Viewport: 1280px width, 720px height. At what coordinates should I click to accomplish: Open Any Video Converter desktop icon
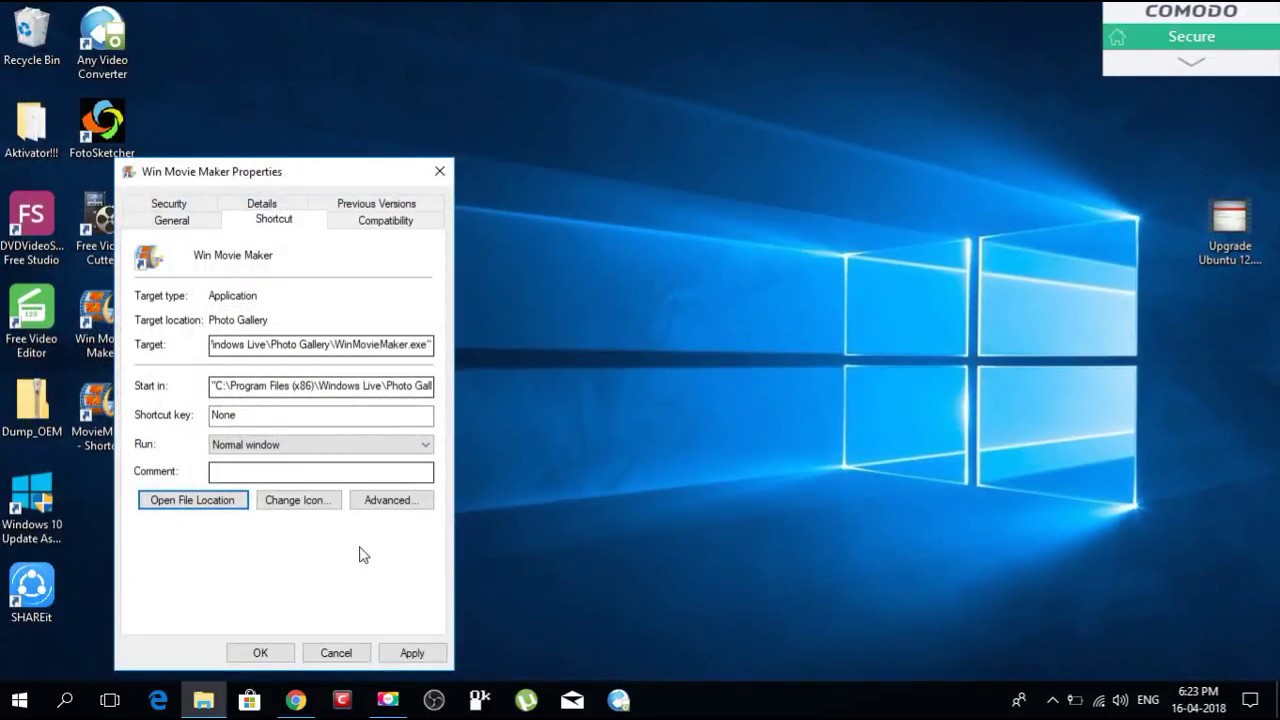(102, 44)
